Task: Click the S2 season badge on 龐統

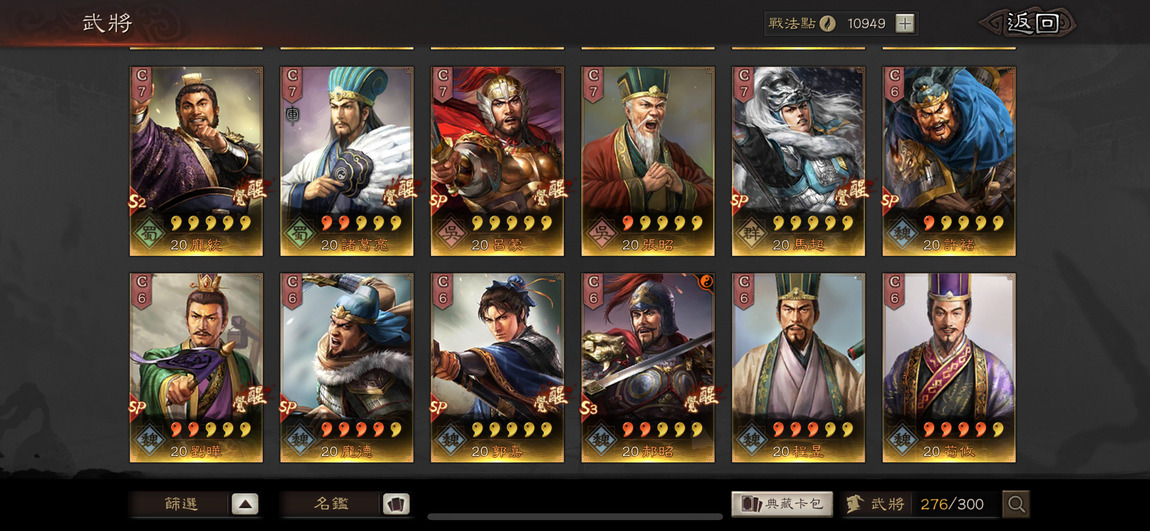Action: [x=137, y=201]
